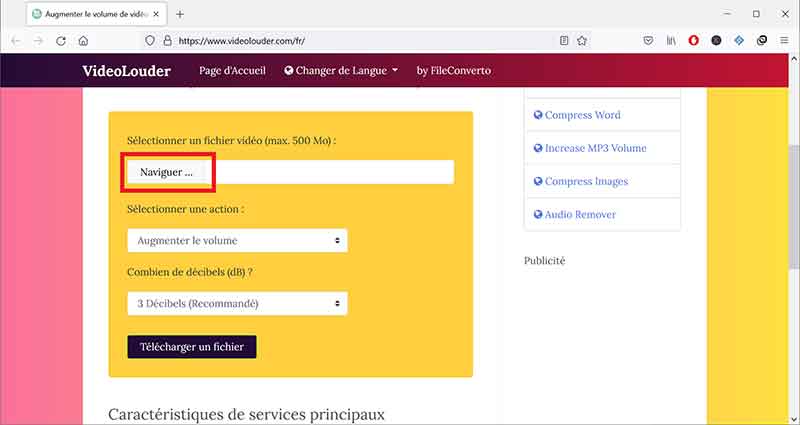Click the Naviguer file browse button
Viewport: 800px width, 425px height.
tap(167, 172)
